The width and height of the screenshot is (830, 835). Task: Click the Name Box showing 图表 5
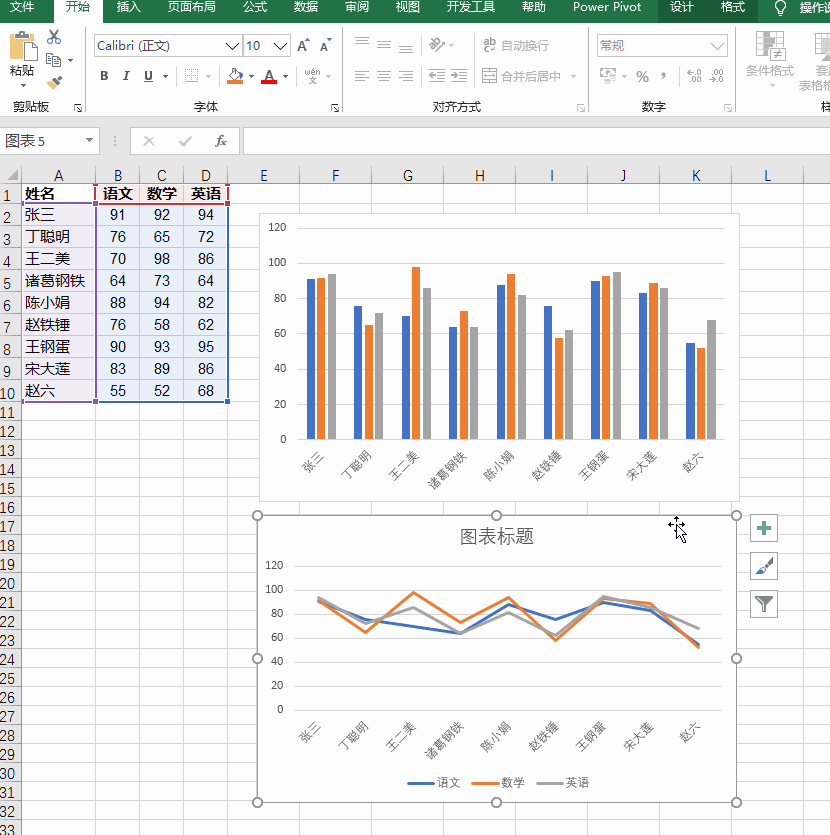[x=42, y=141]
